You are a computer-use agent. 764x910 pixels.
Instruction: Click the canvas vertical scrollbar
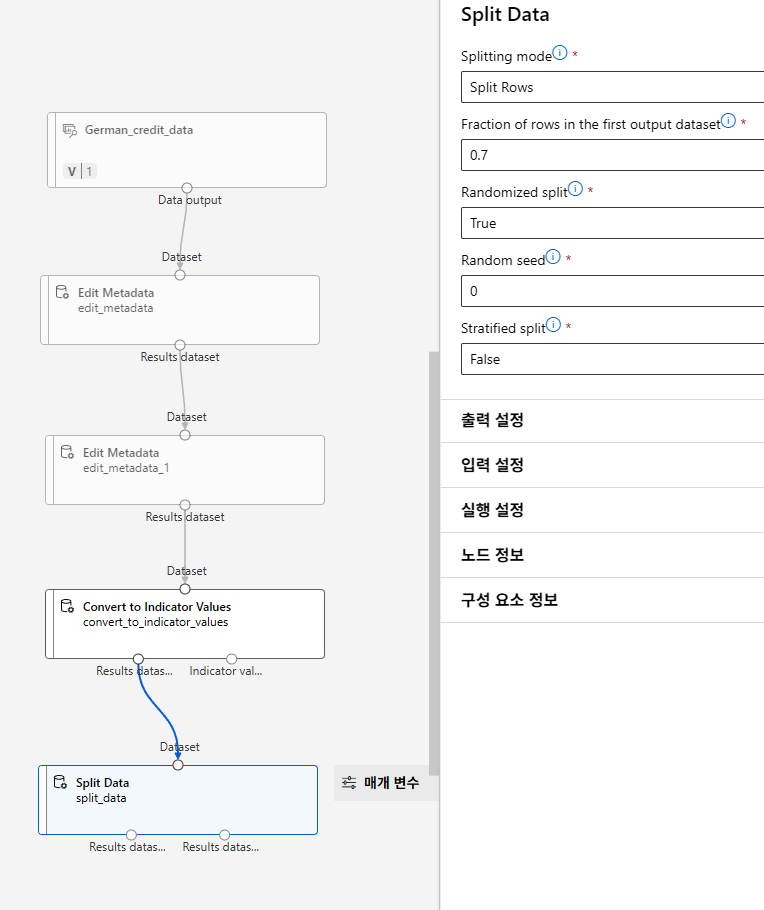pyautogui.click(x=434, y=563)
